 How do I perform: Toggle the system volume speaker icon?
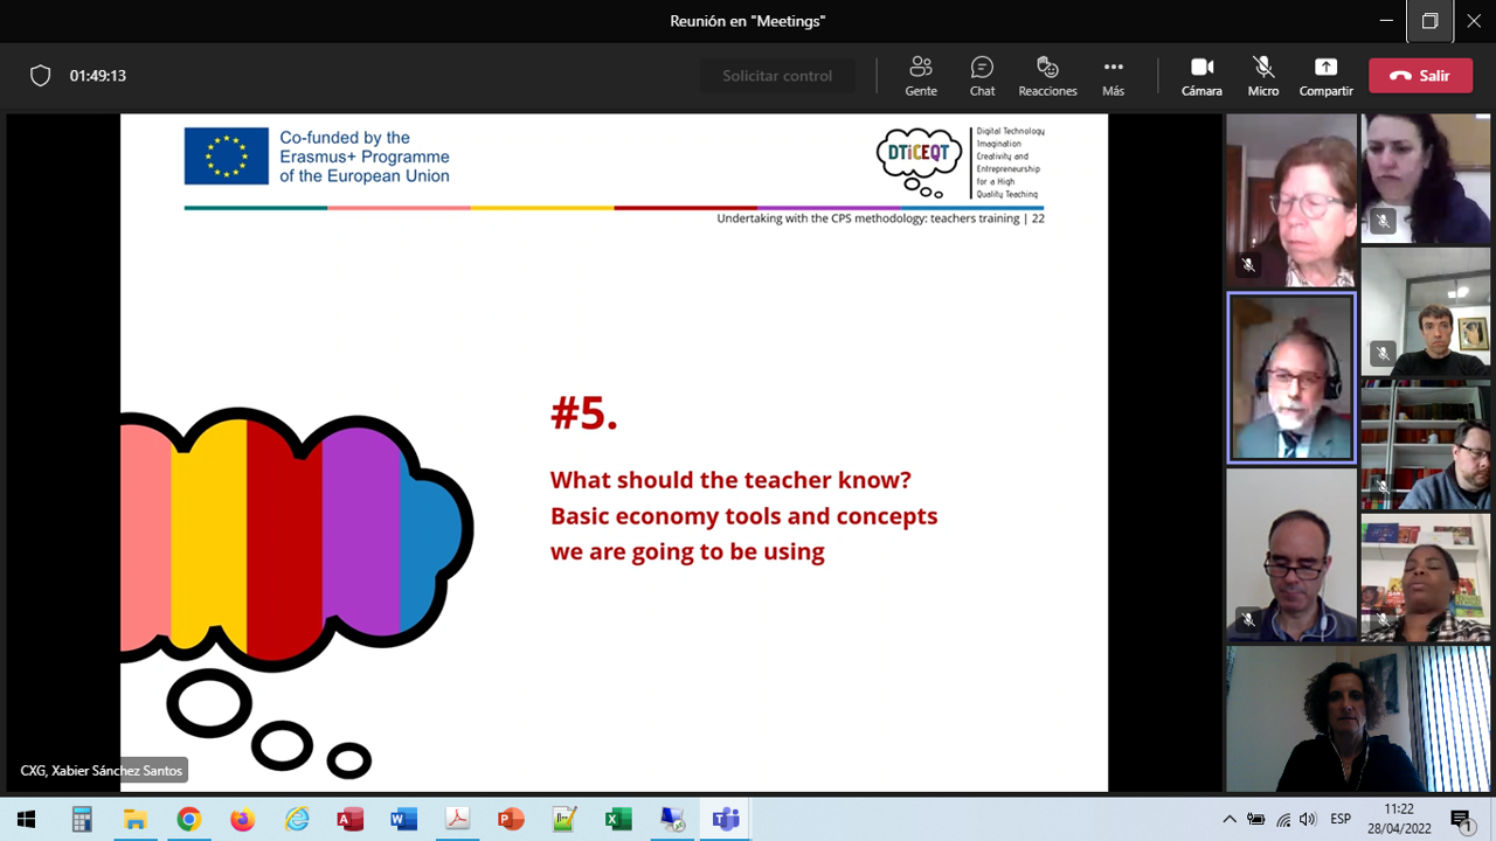1308,819
